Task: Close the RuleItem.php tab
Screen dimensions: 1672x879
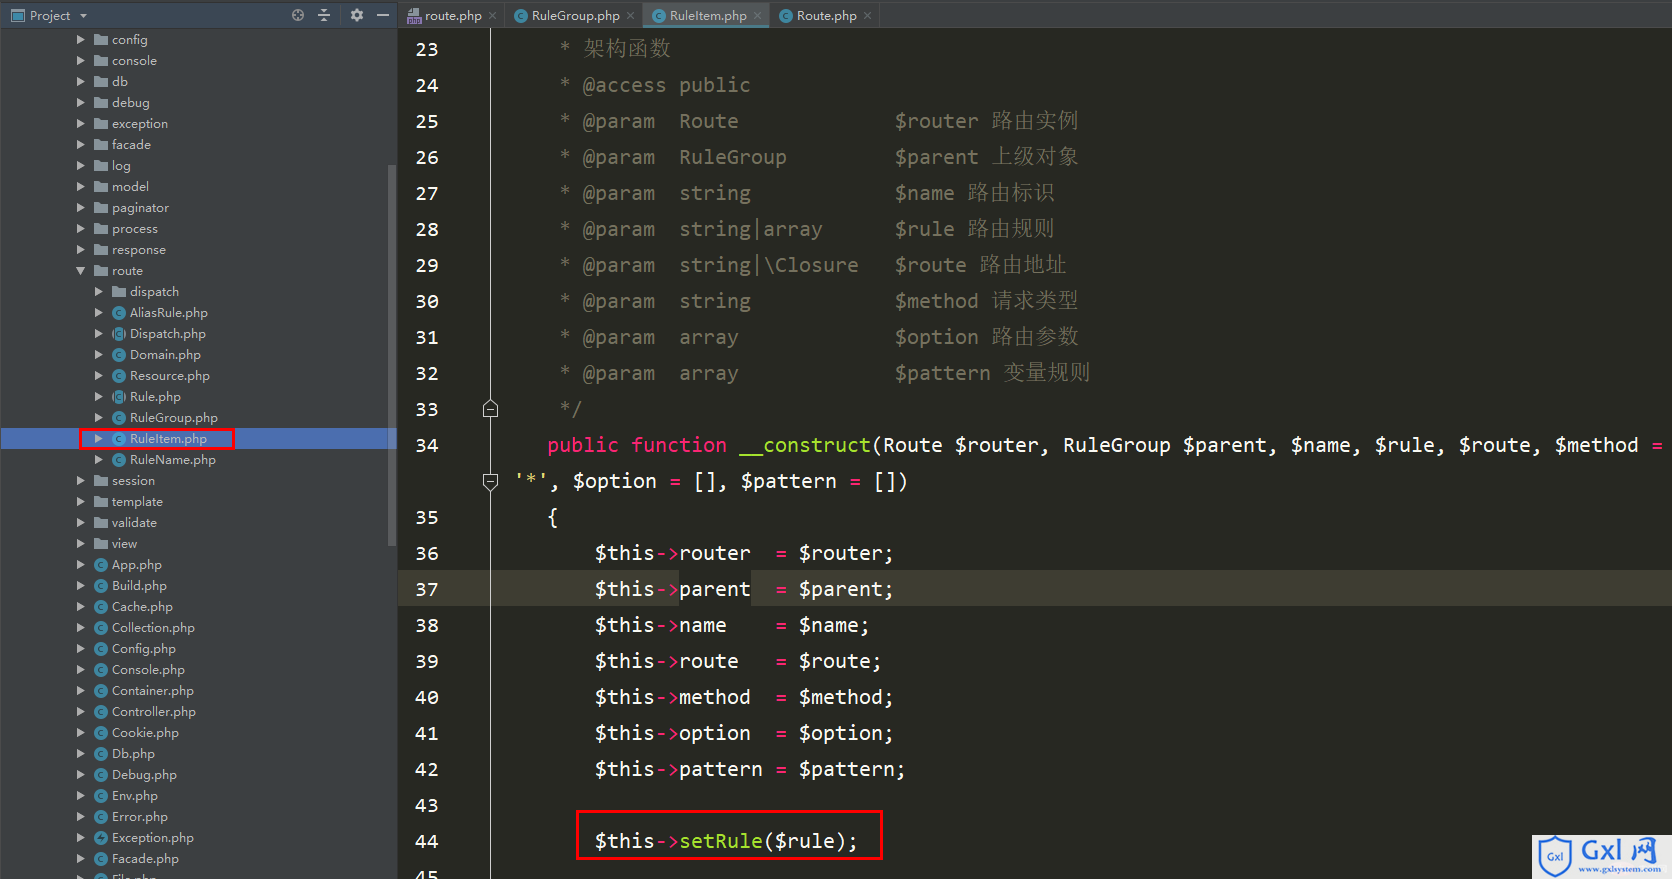Action: tap(758, 15)
